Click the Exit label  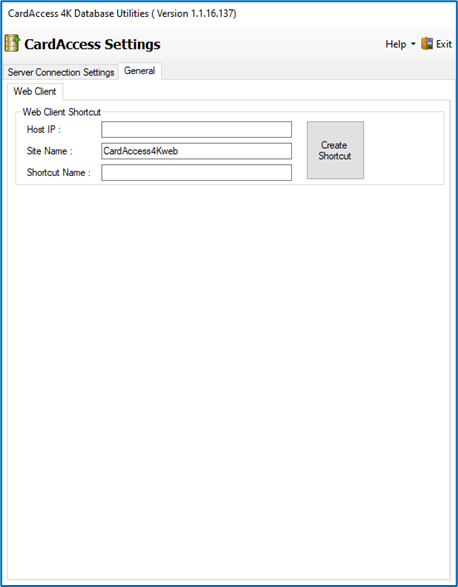point(444,44)
